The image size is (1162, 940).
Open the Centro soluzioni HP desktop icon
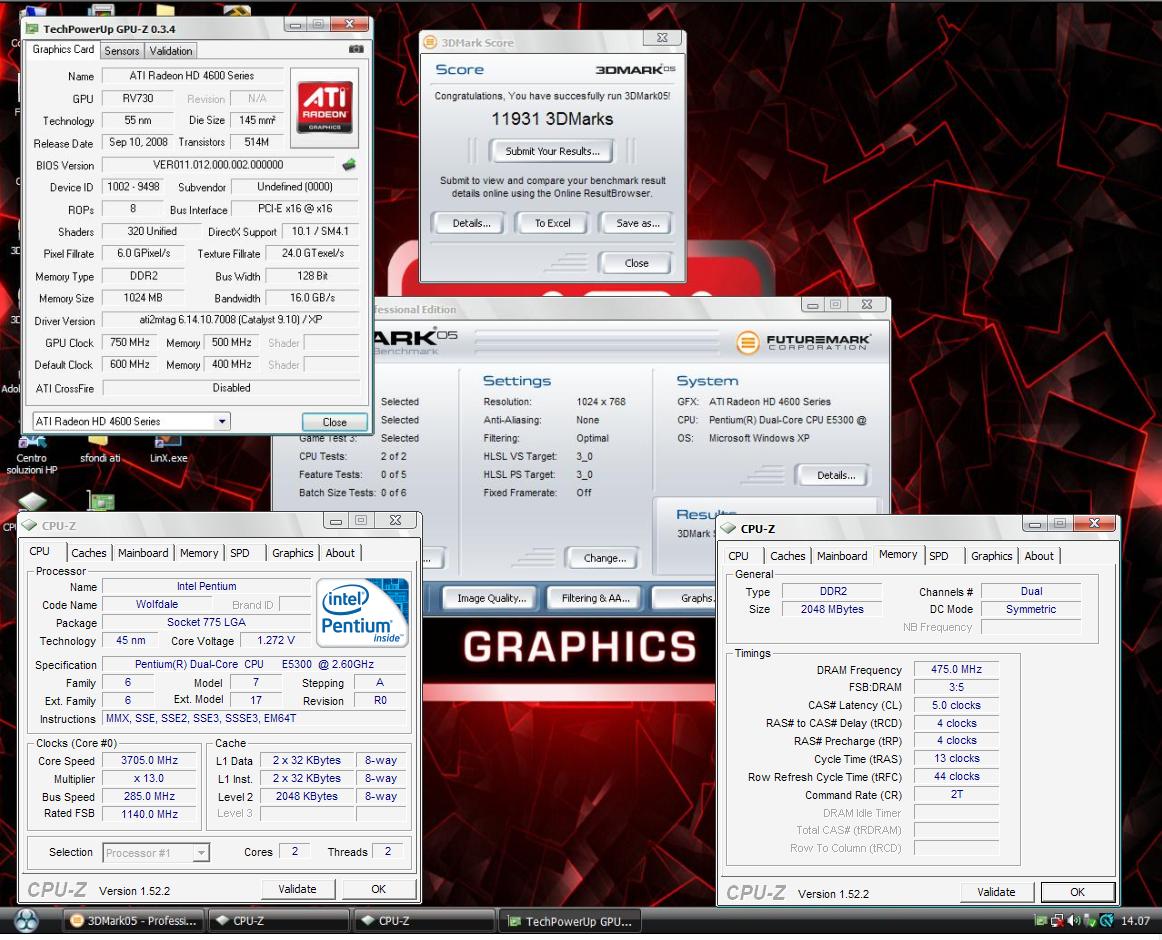[x=31, y=453]
